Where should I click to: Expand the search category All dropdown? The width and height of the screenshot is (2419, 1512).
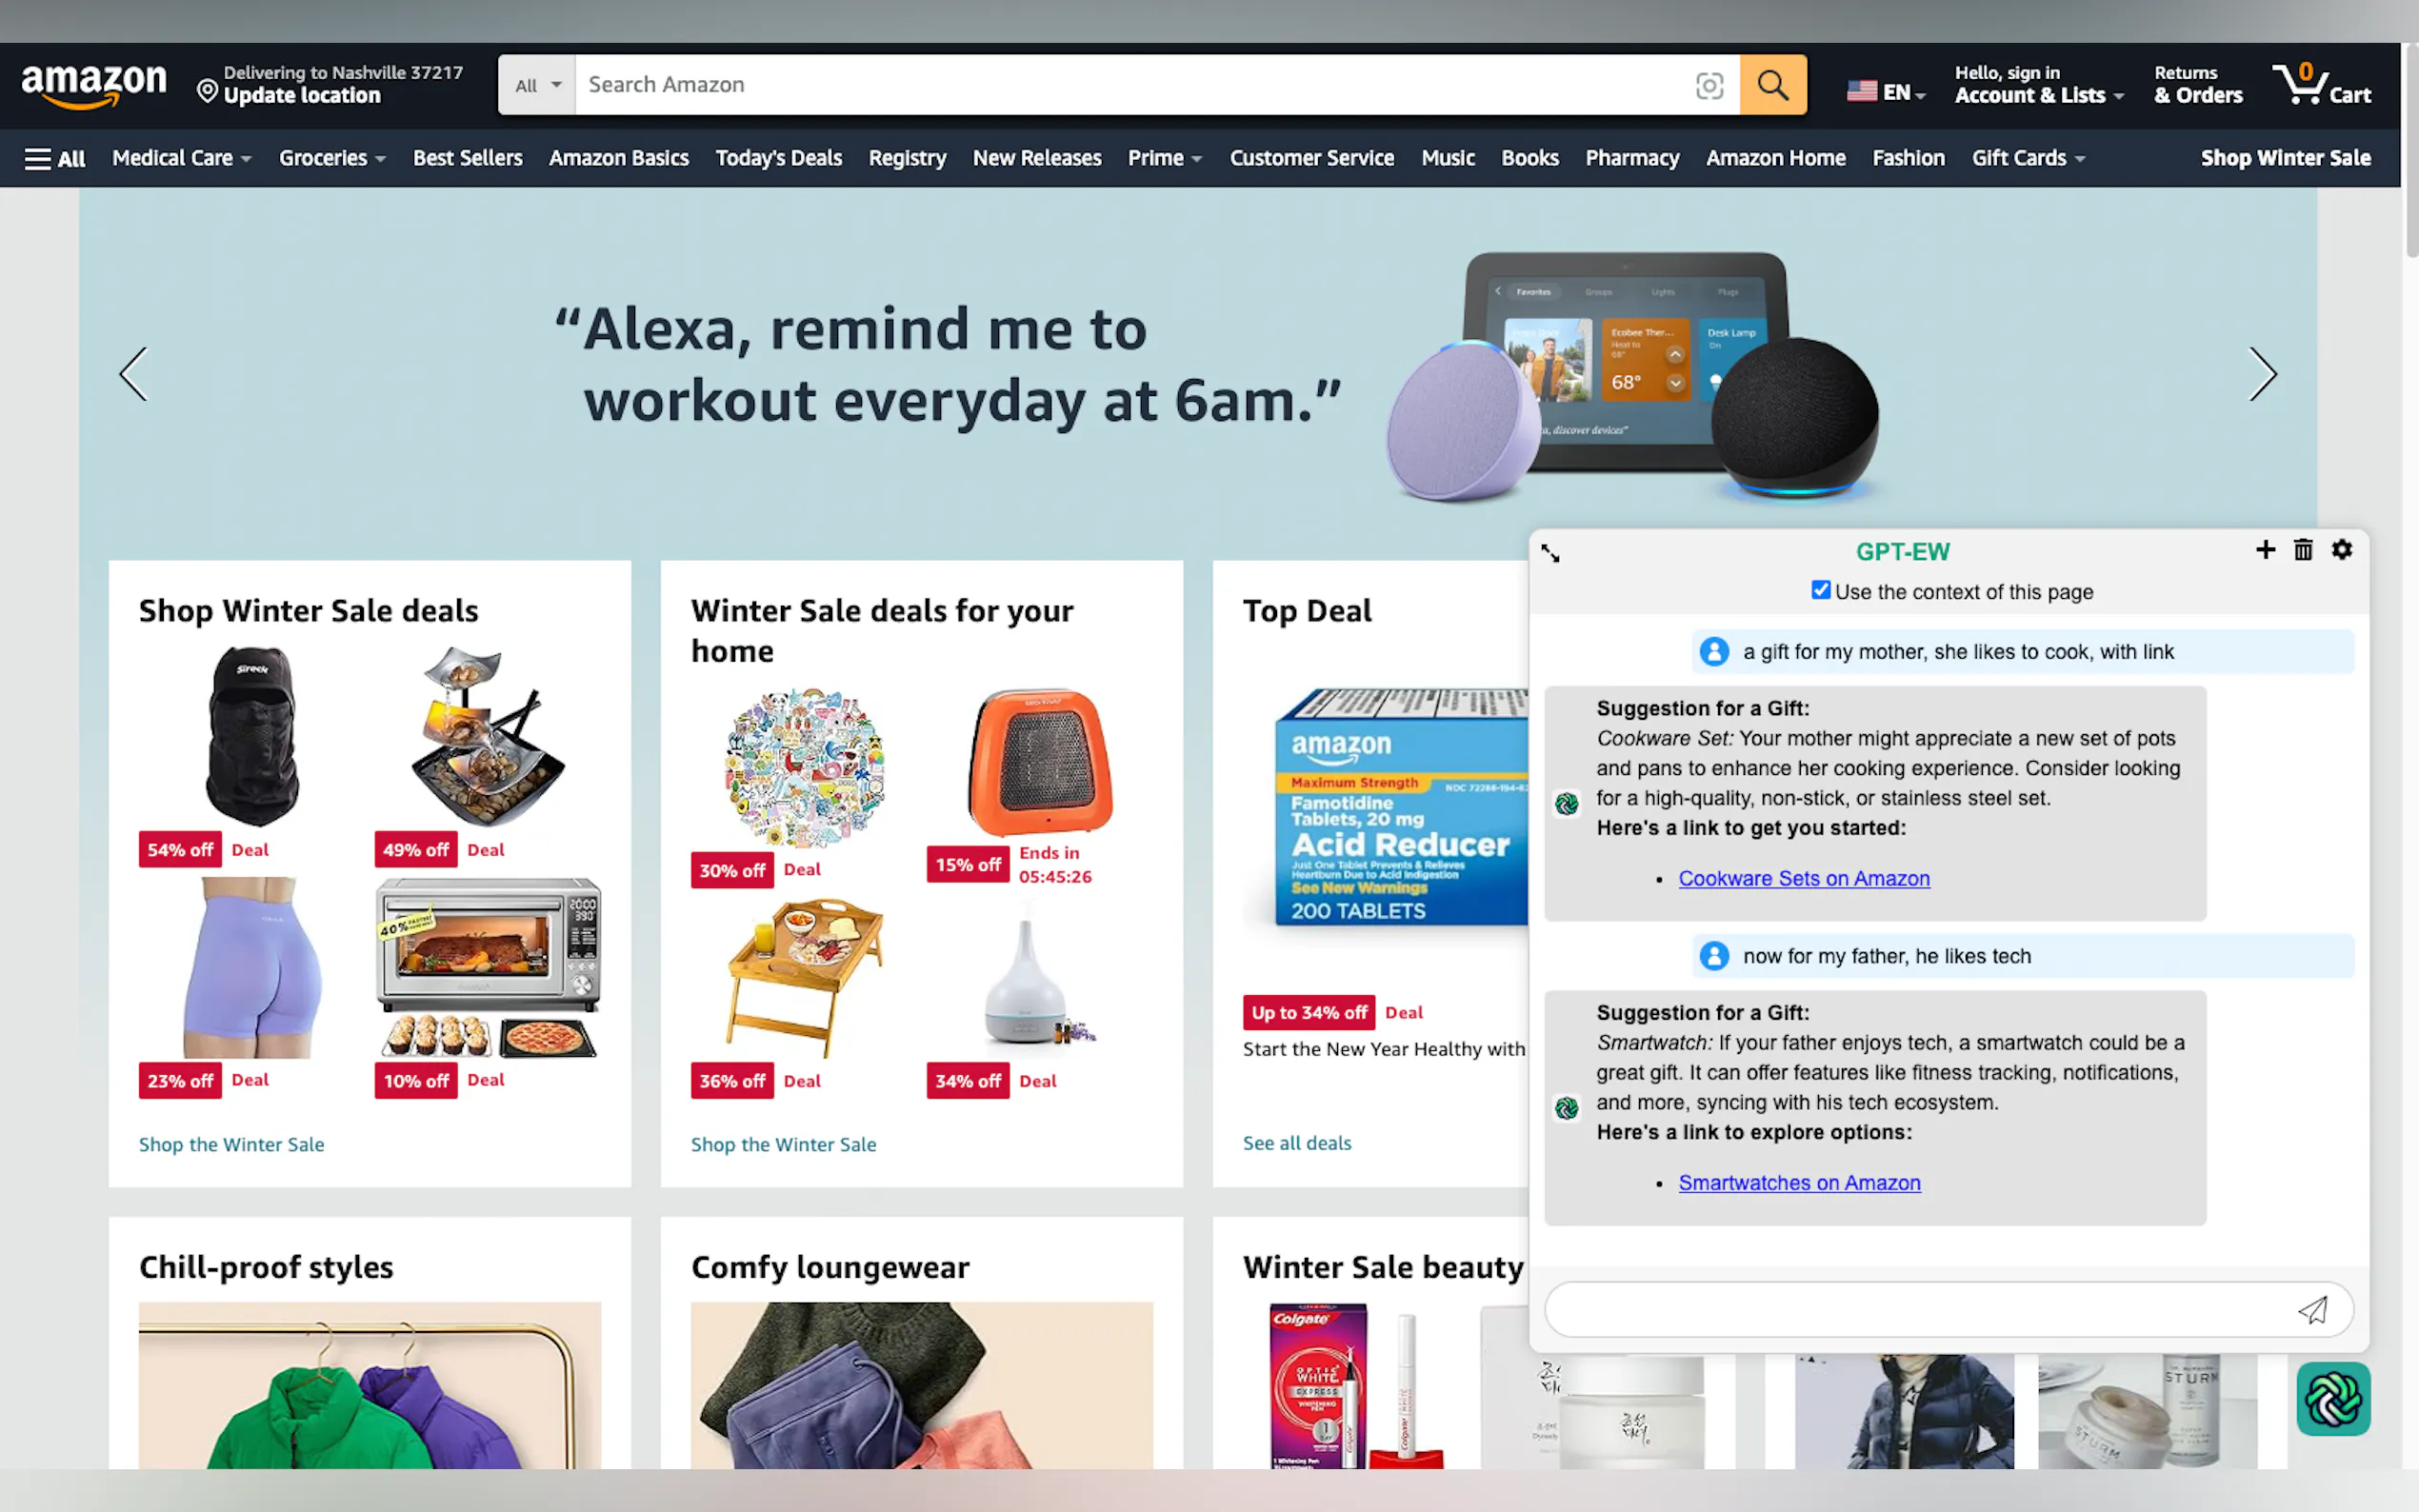coord(537,85)
